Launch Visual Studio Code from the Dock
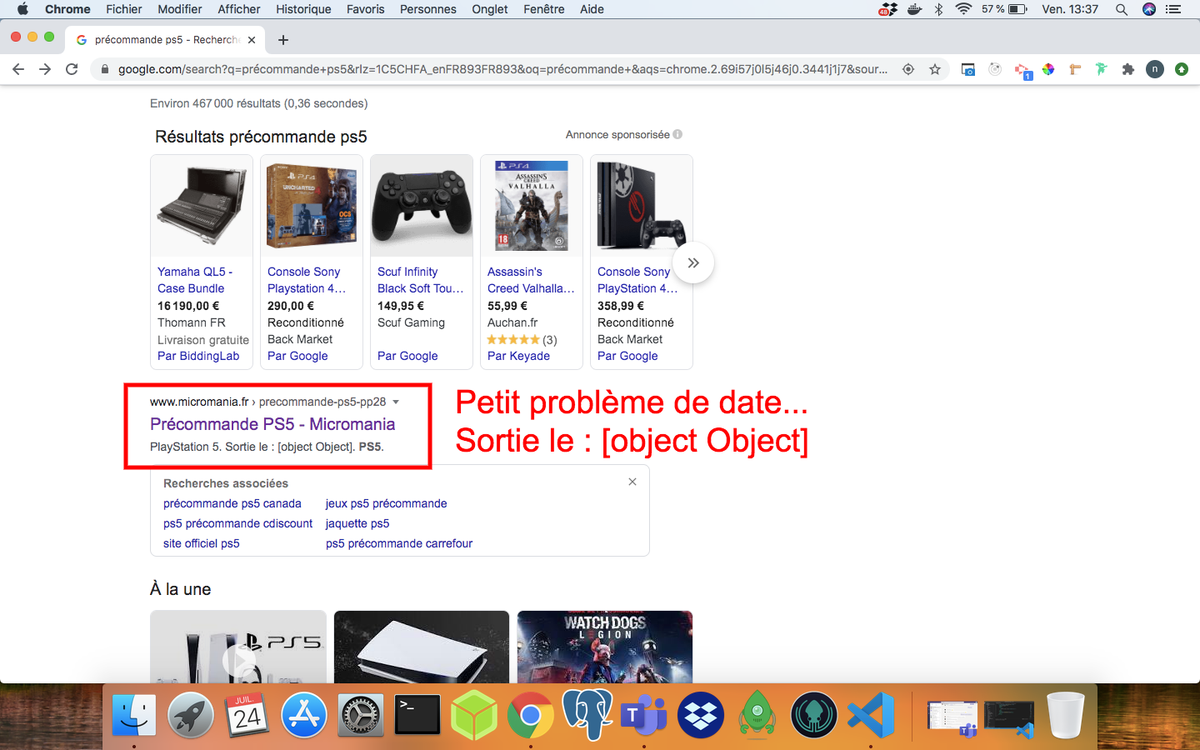This screenshot has height=750, width=1200. [870, 714]
